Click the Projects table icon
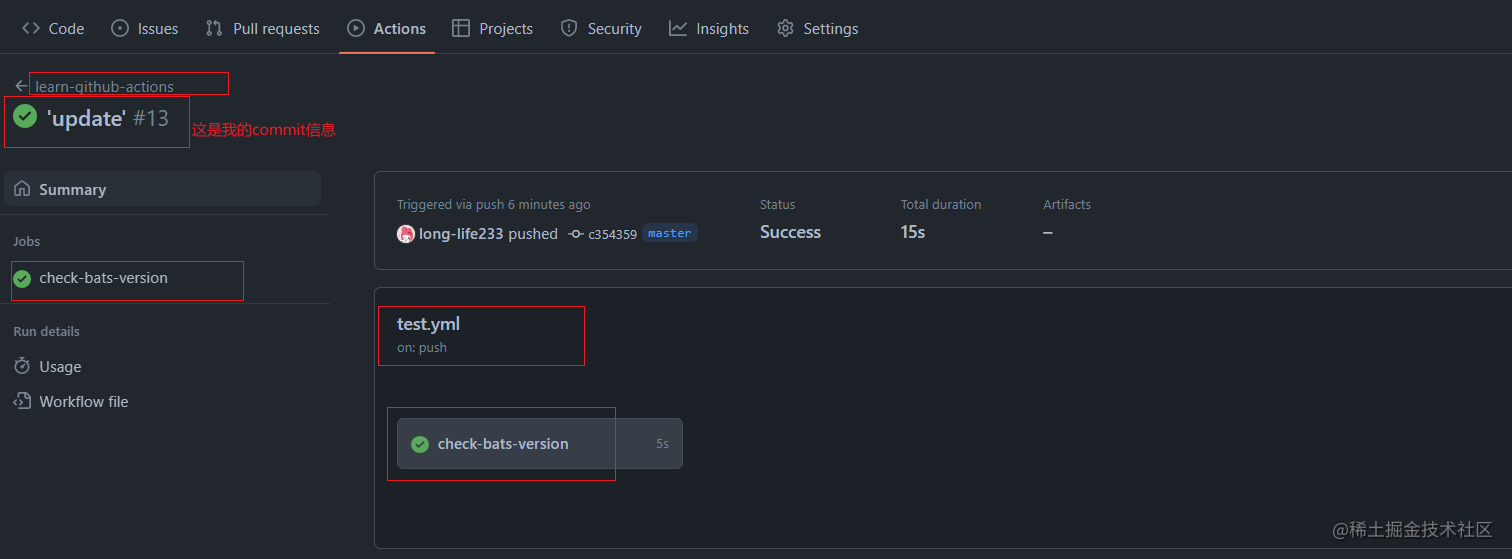This screenshot has width=1512, height=559. tap(461, 28)
